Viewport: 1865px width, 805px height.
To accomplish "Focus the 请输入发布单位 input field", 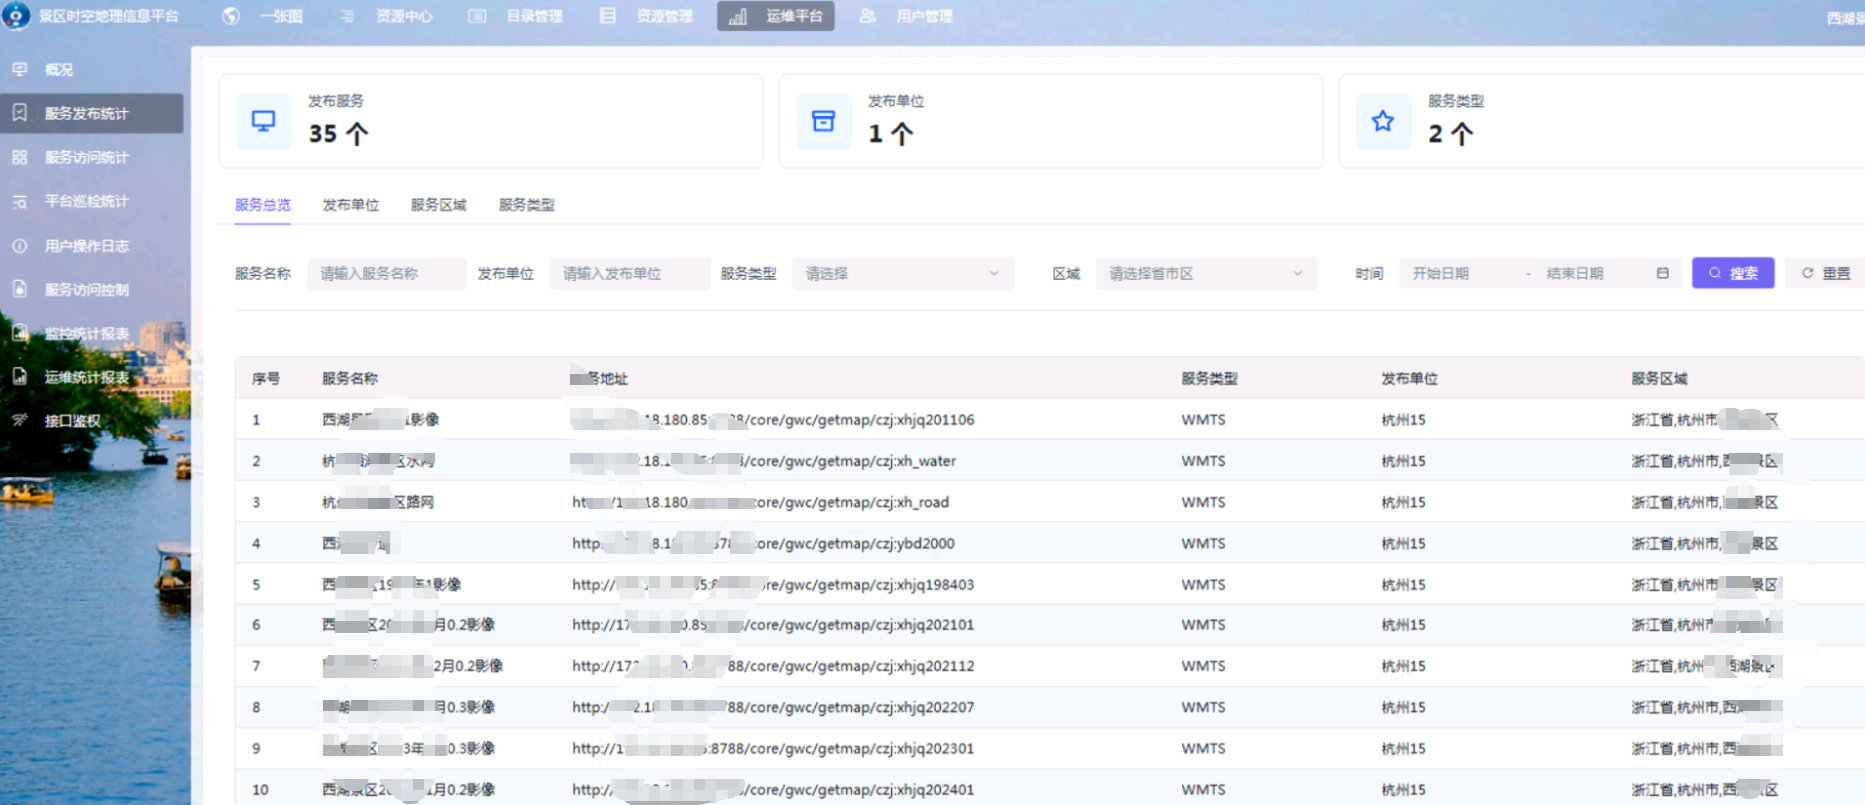I will tap(630, 273).
